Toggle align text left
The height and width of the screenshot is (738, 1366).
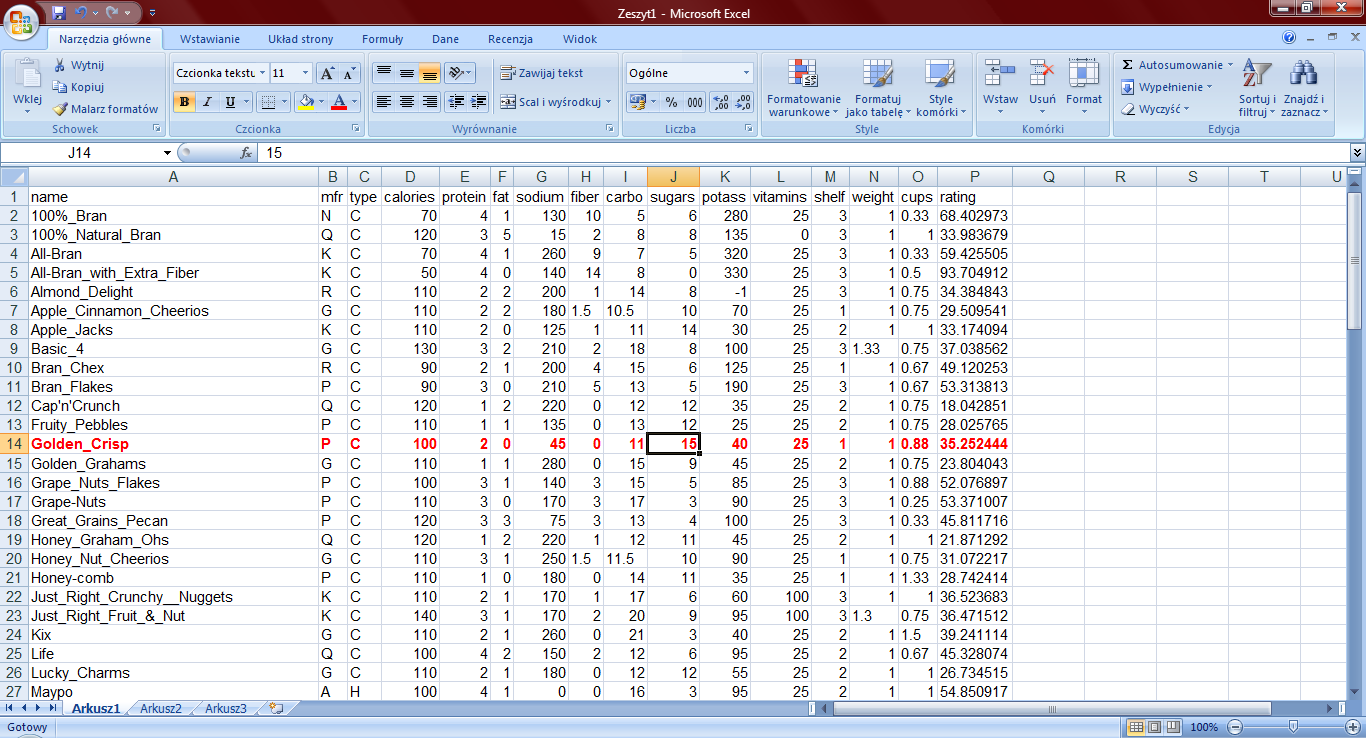point(383,102)
